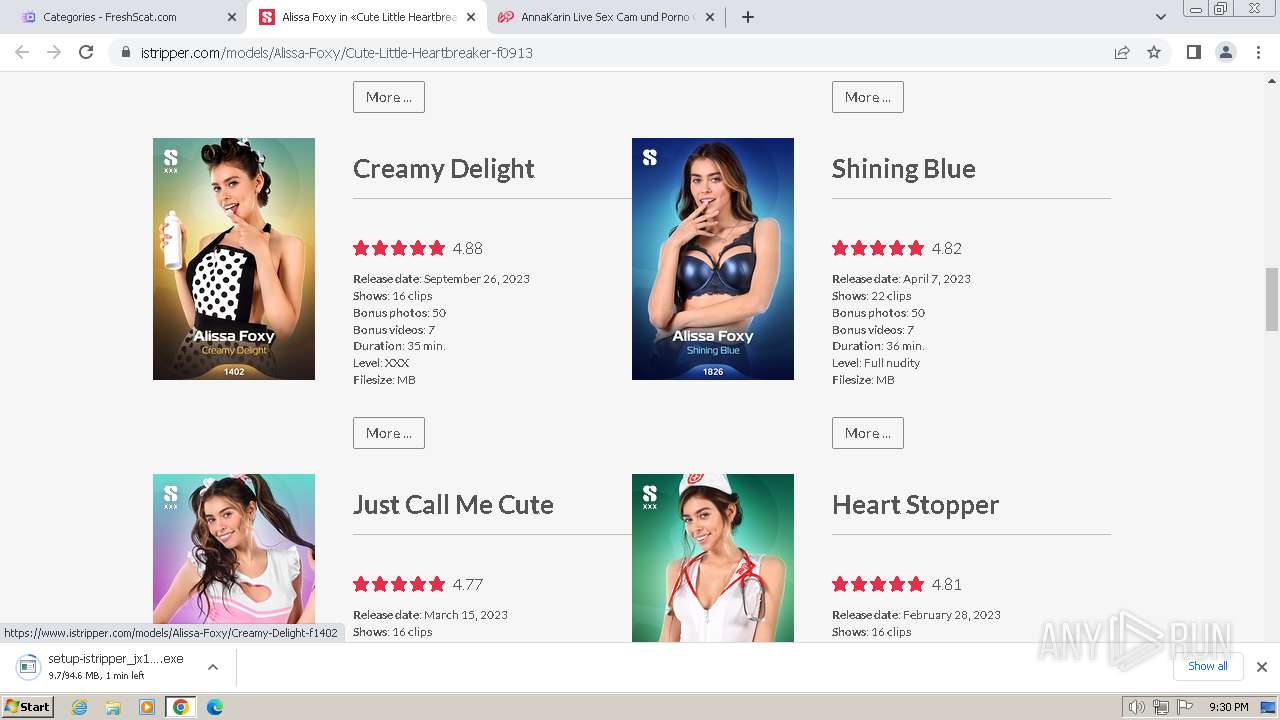1280x720 pixels.
Task: Click the Shining Blue star rating
Action: pos(878,248)
